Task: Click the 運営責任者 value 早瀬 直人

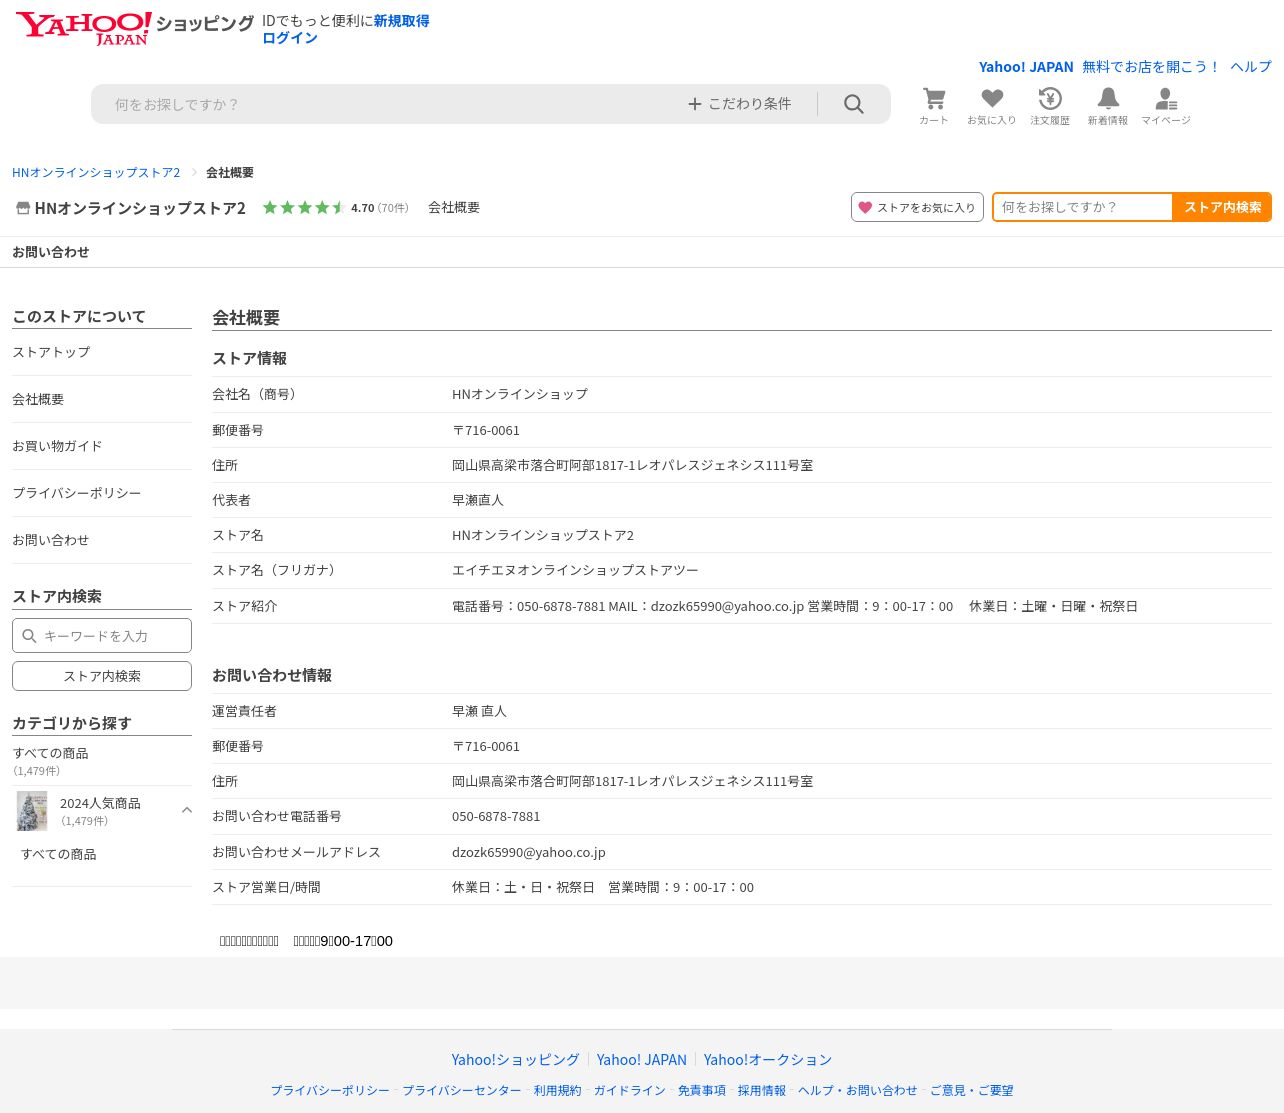Action: (480, 711)
